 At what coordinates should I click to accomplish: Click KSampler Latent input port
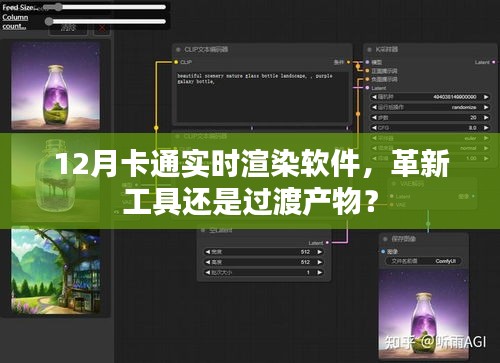(367, 88)
